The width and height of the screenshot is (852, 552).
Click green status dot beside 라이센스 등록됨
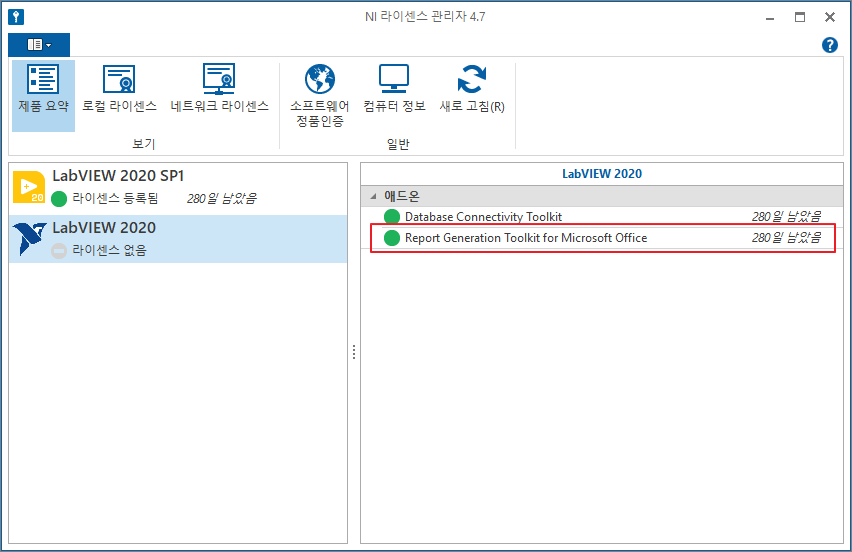point(59,199)
